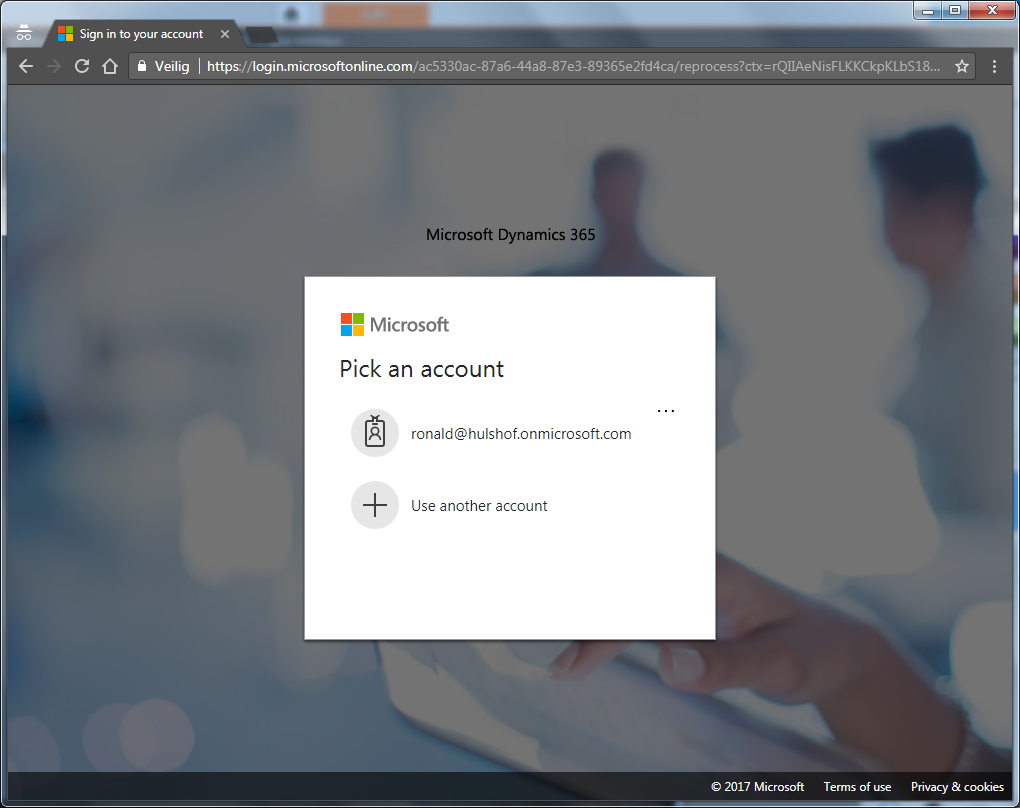Click the '© 2017 Microsoft' footer text
The width and height of the screenshot is (1020, 808).
tap(757, 787)
